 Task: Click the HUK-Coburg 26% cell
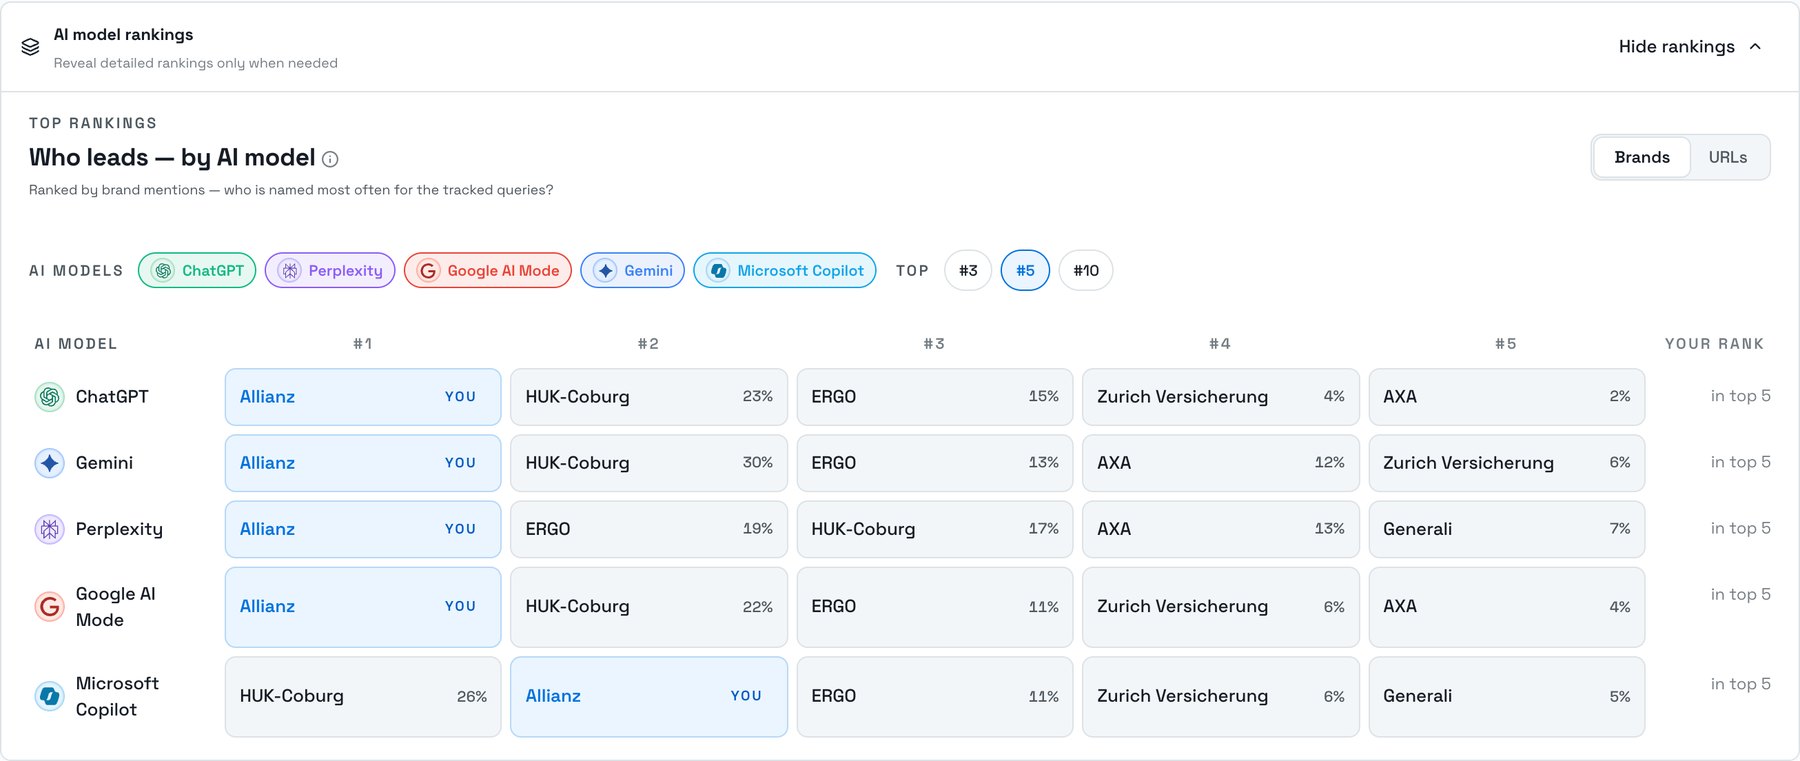pos(363,697)
